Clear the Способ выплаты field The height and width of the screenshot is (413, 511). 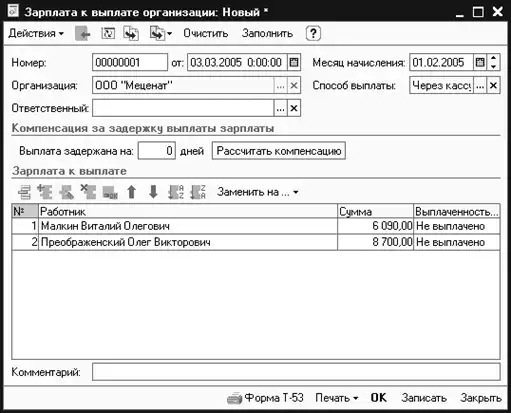[x=493, y=86]
